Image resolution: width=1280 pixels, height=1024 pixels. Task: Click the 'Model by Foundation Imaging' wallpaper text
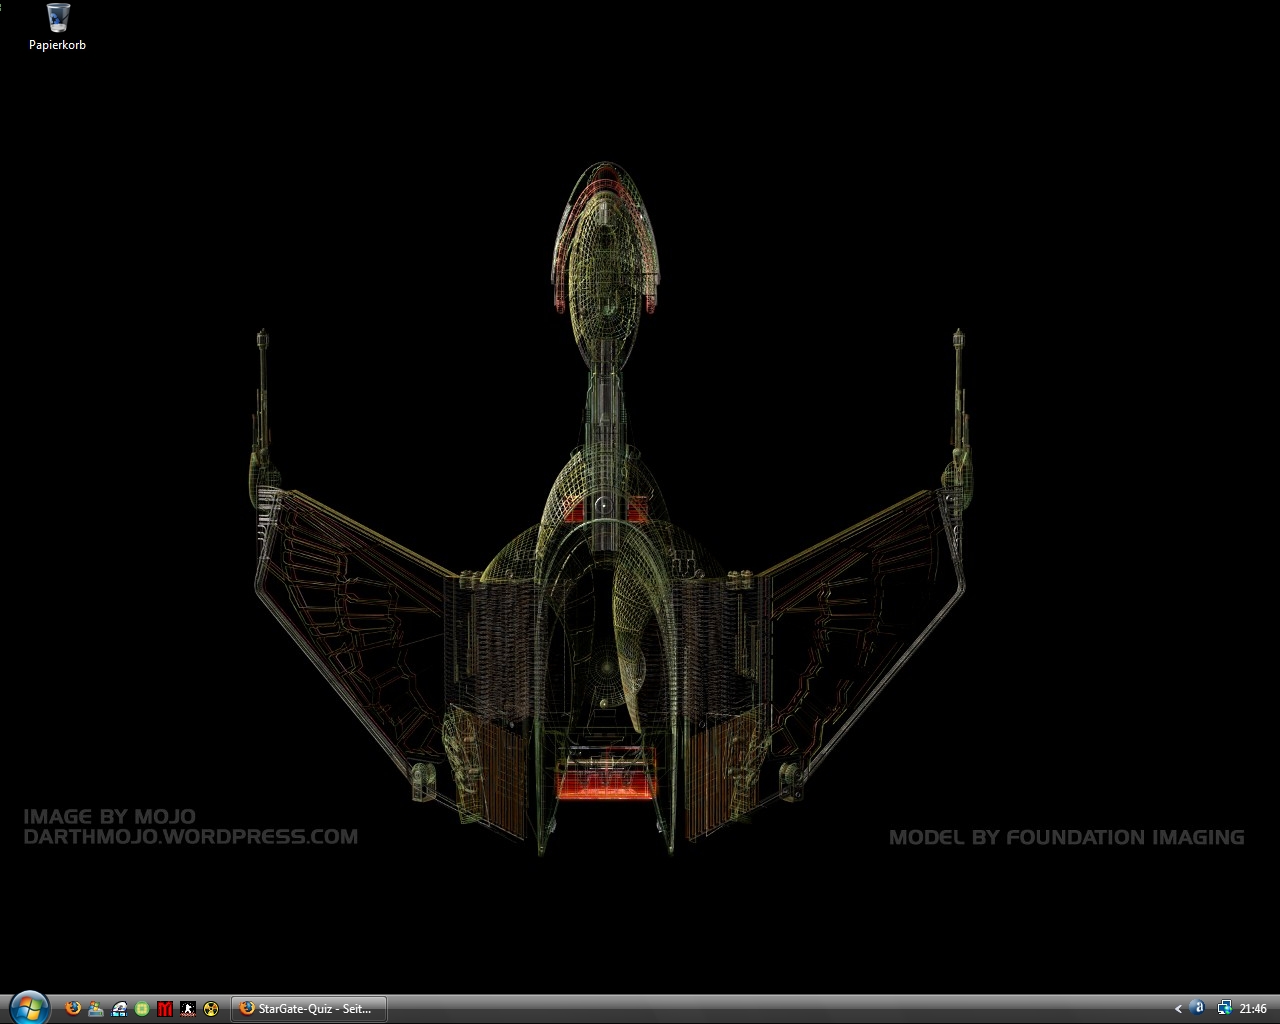1066,837
